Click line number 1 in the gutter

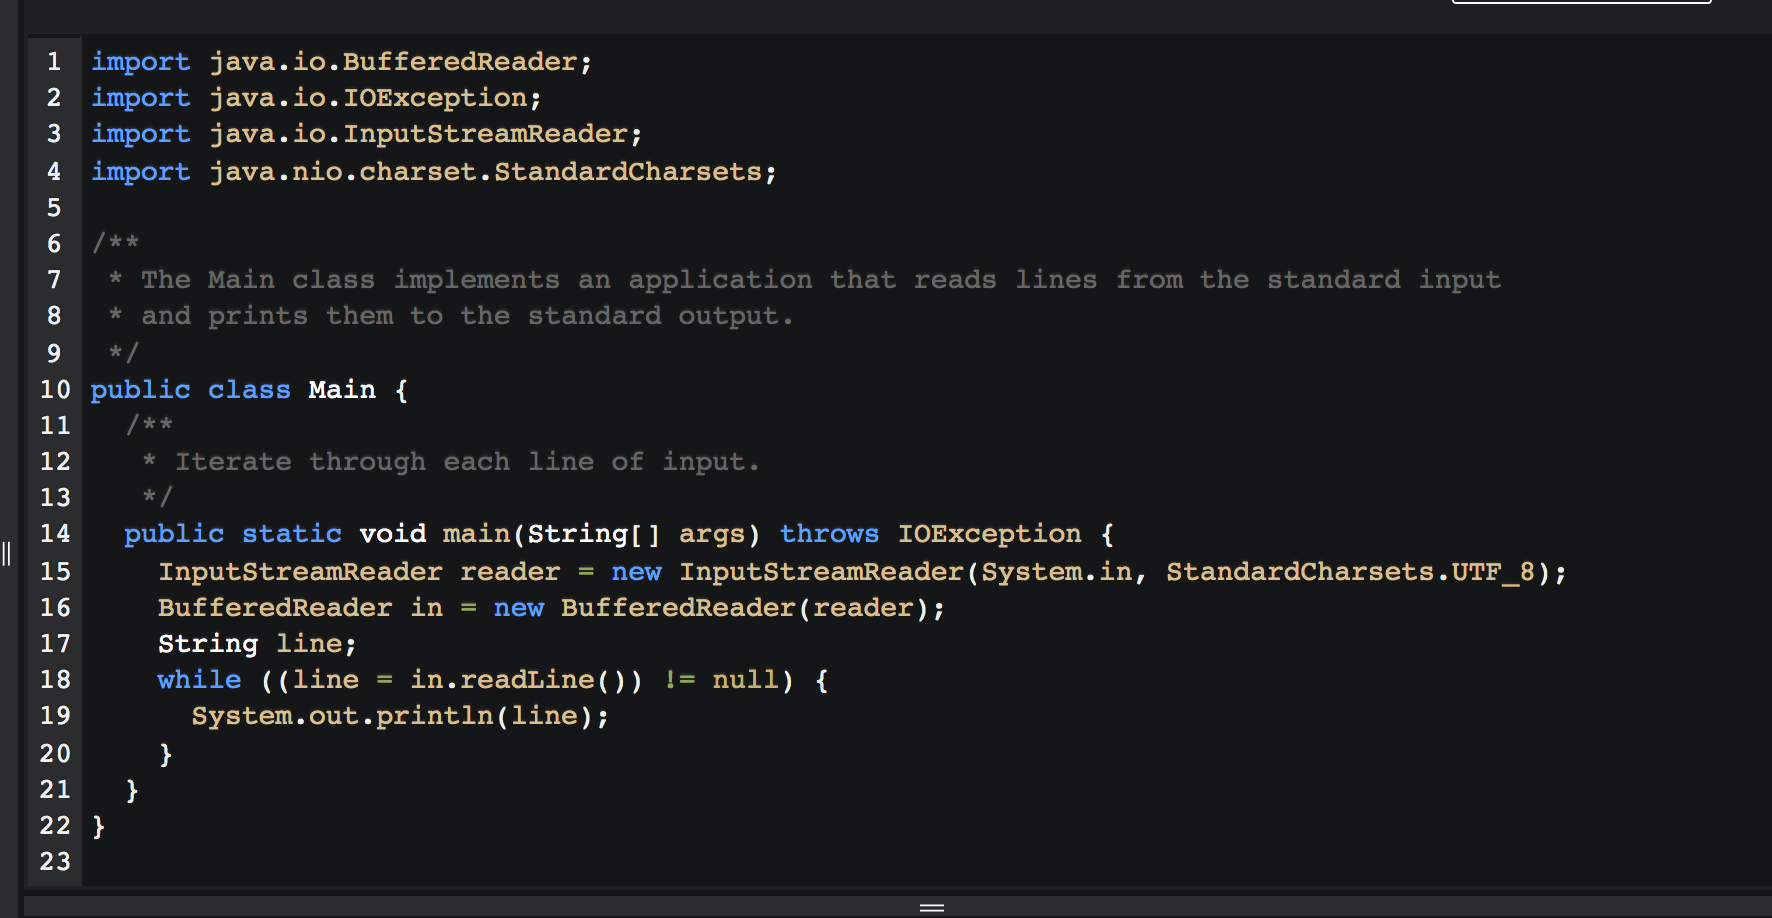[53, 61]
